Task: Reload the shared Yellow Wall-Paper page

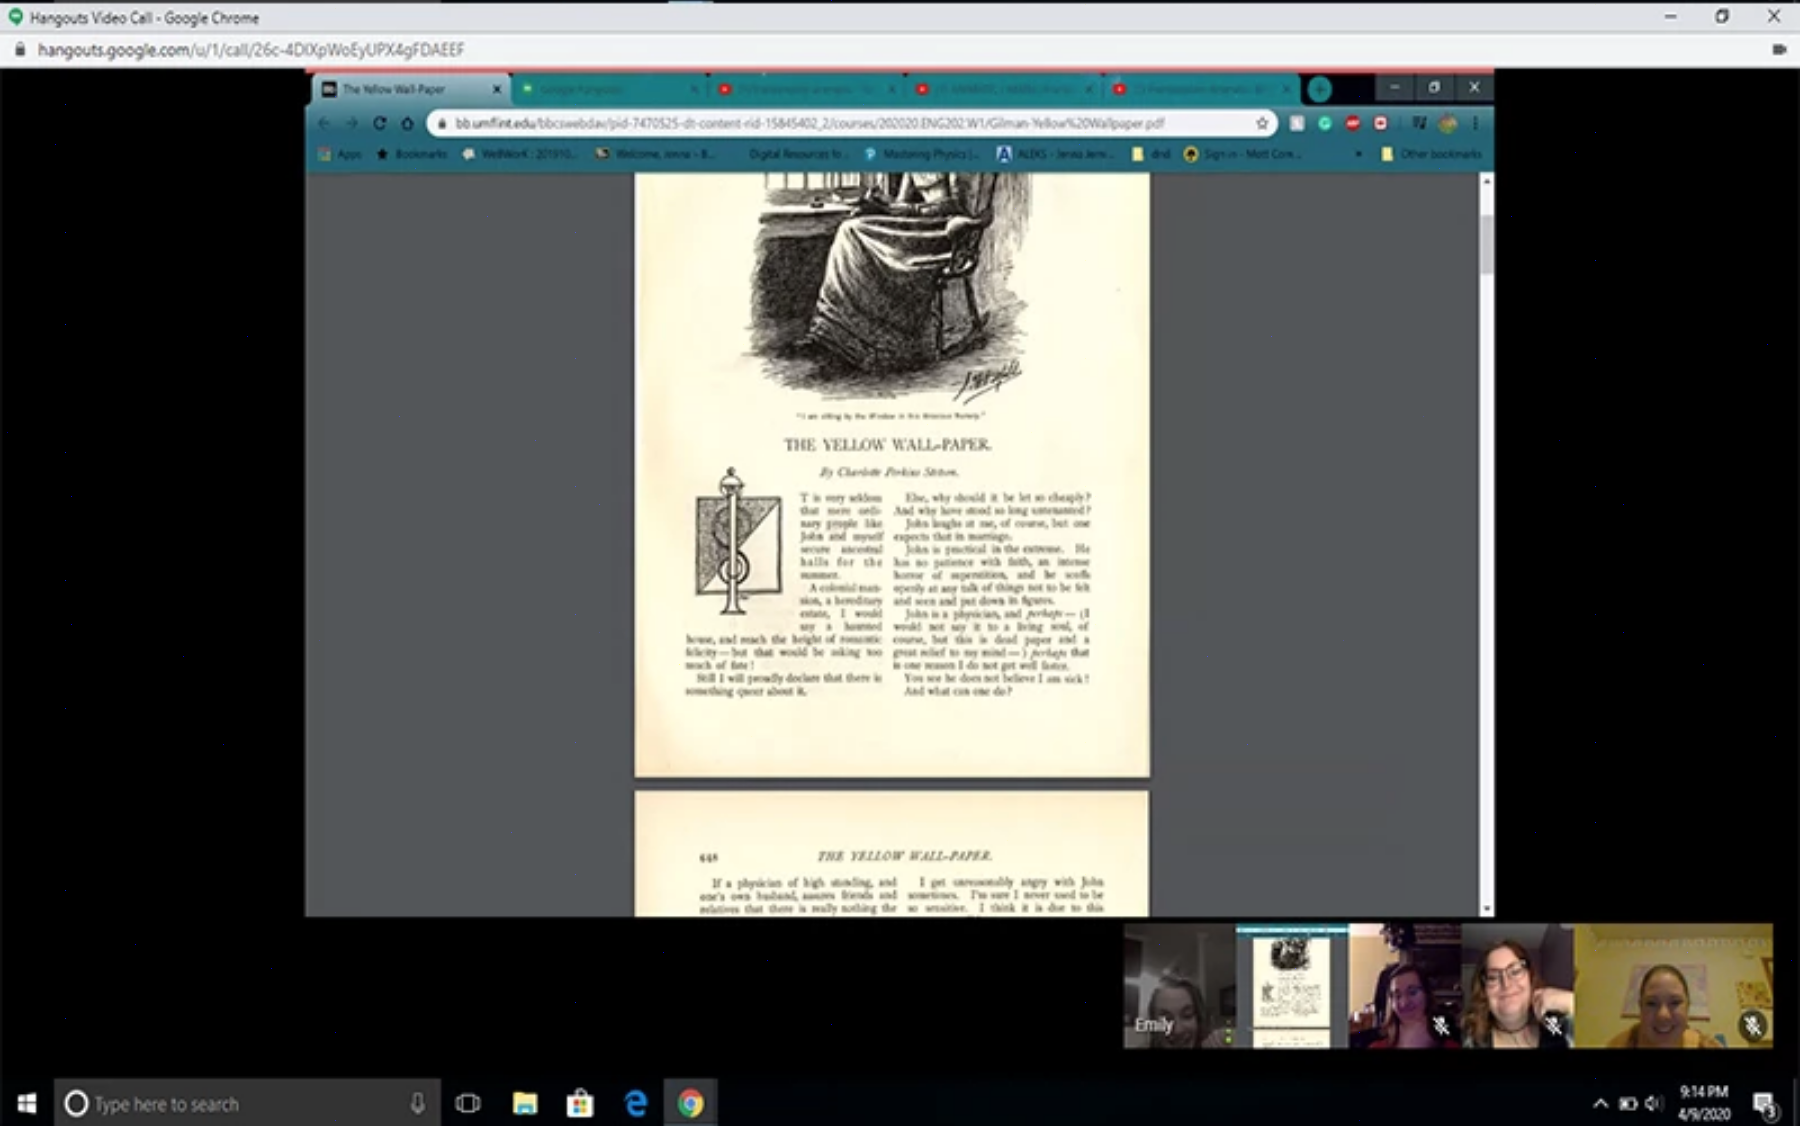Action: pos(379,123)
